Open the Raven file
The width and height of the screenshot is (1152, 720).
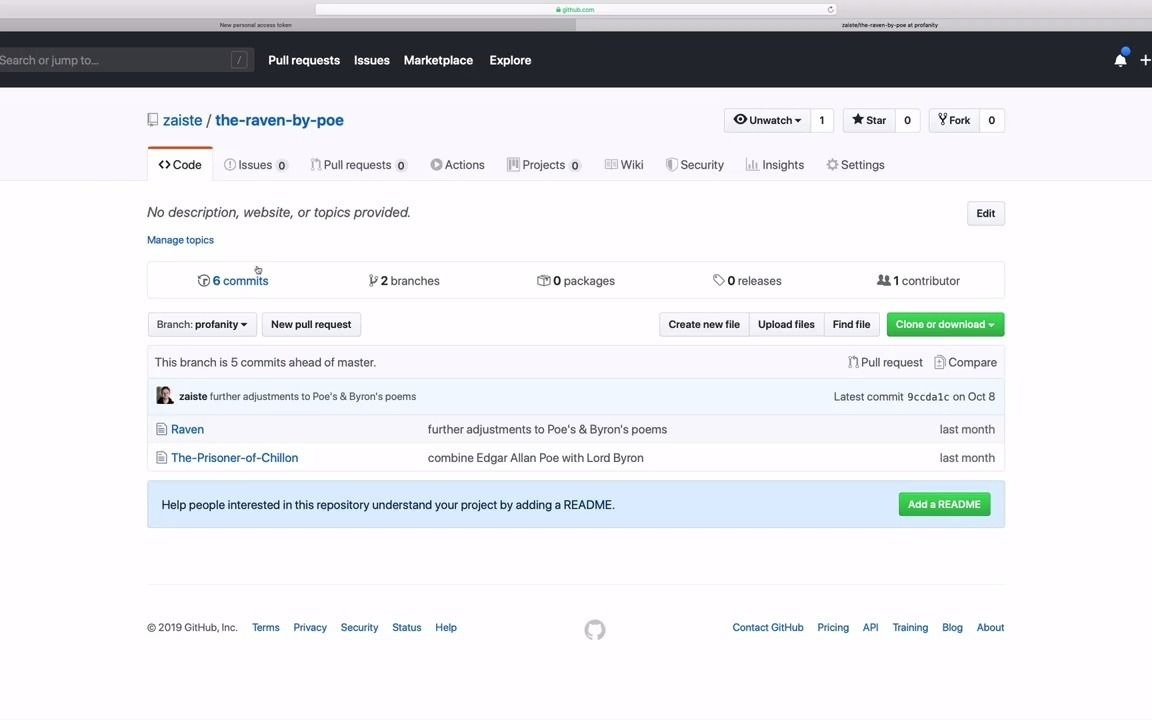click(x=187, y=429)
